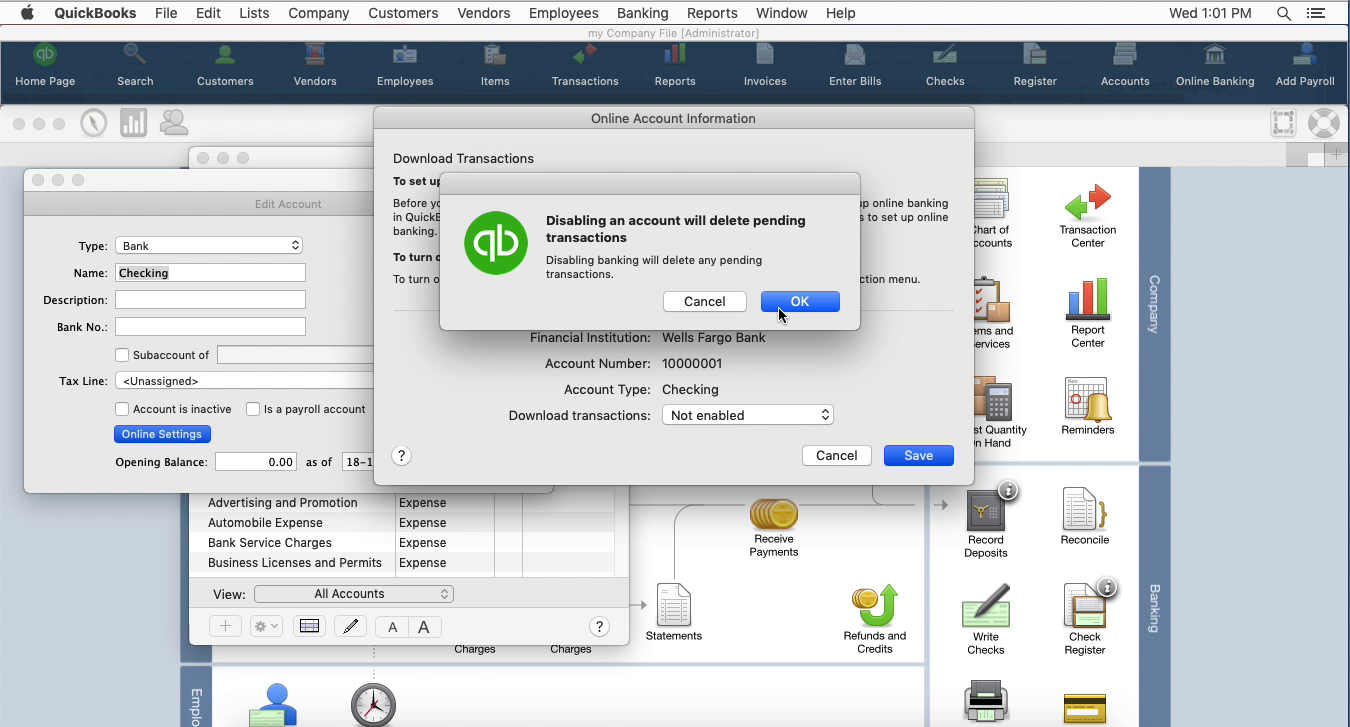1350x727 pixels.
Task: Click add account plus button
Action: (225, 627)
